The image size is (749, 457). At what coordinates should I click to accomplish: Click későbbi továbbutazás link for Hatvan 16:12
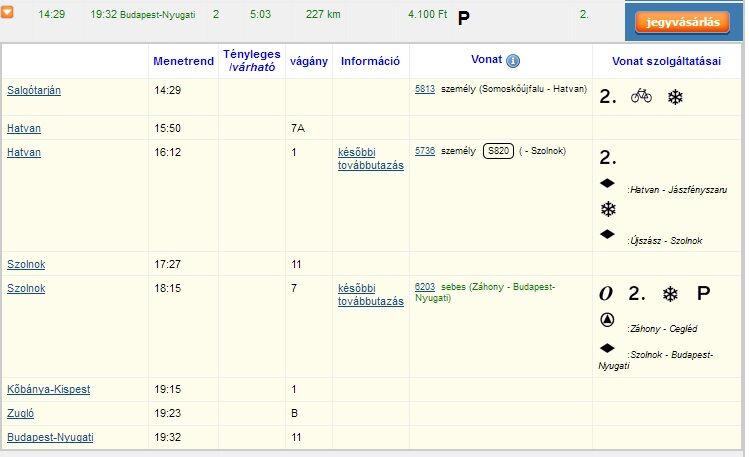(x=371, y=158)
